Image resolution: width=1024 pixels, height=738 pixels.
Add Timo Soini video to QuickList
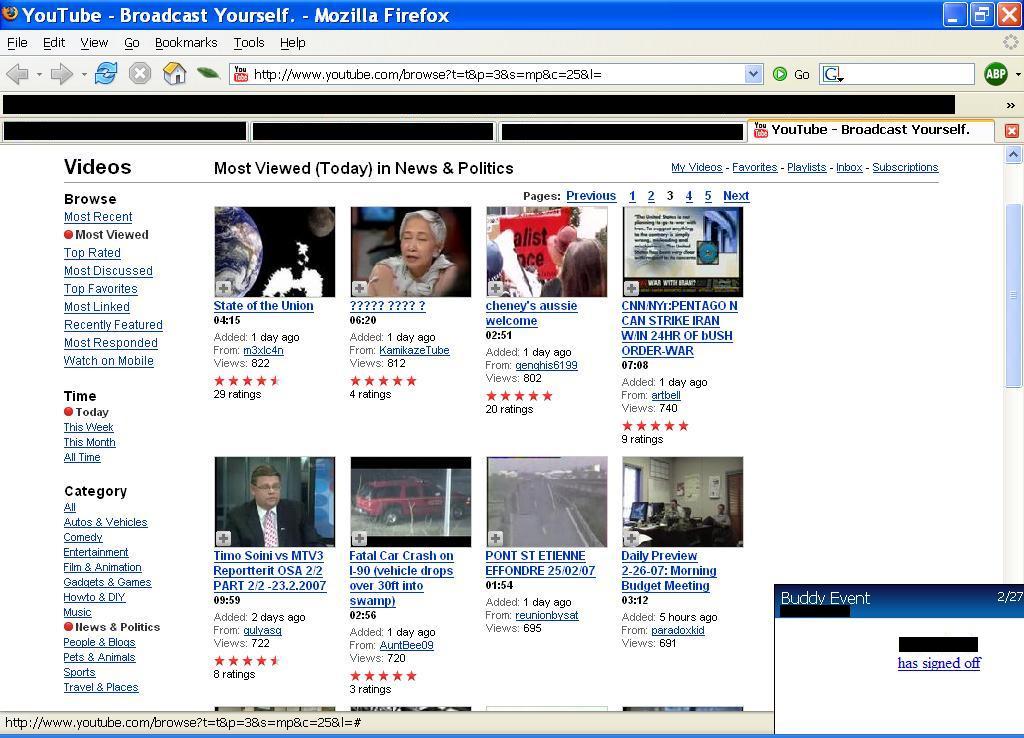223,538
